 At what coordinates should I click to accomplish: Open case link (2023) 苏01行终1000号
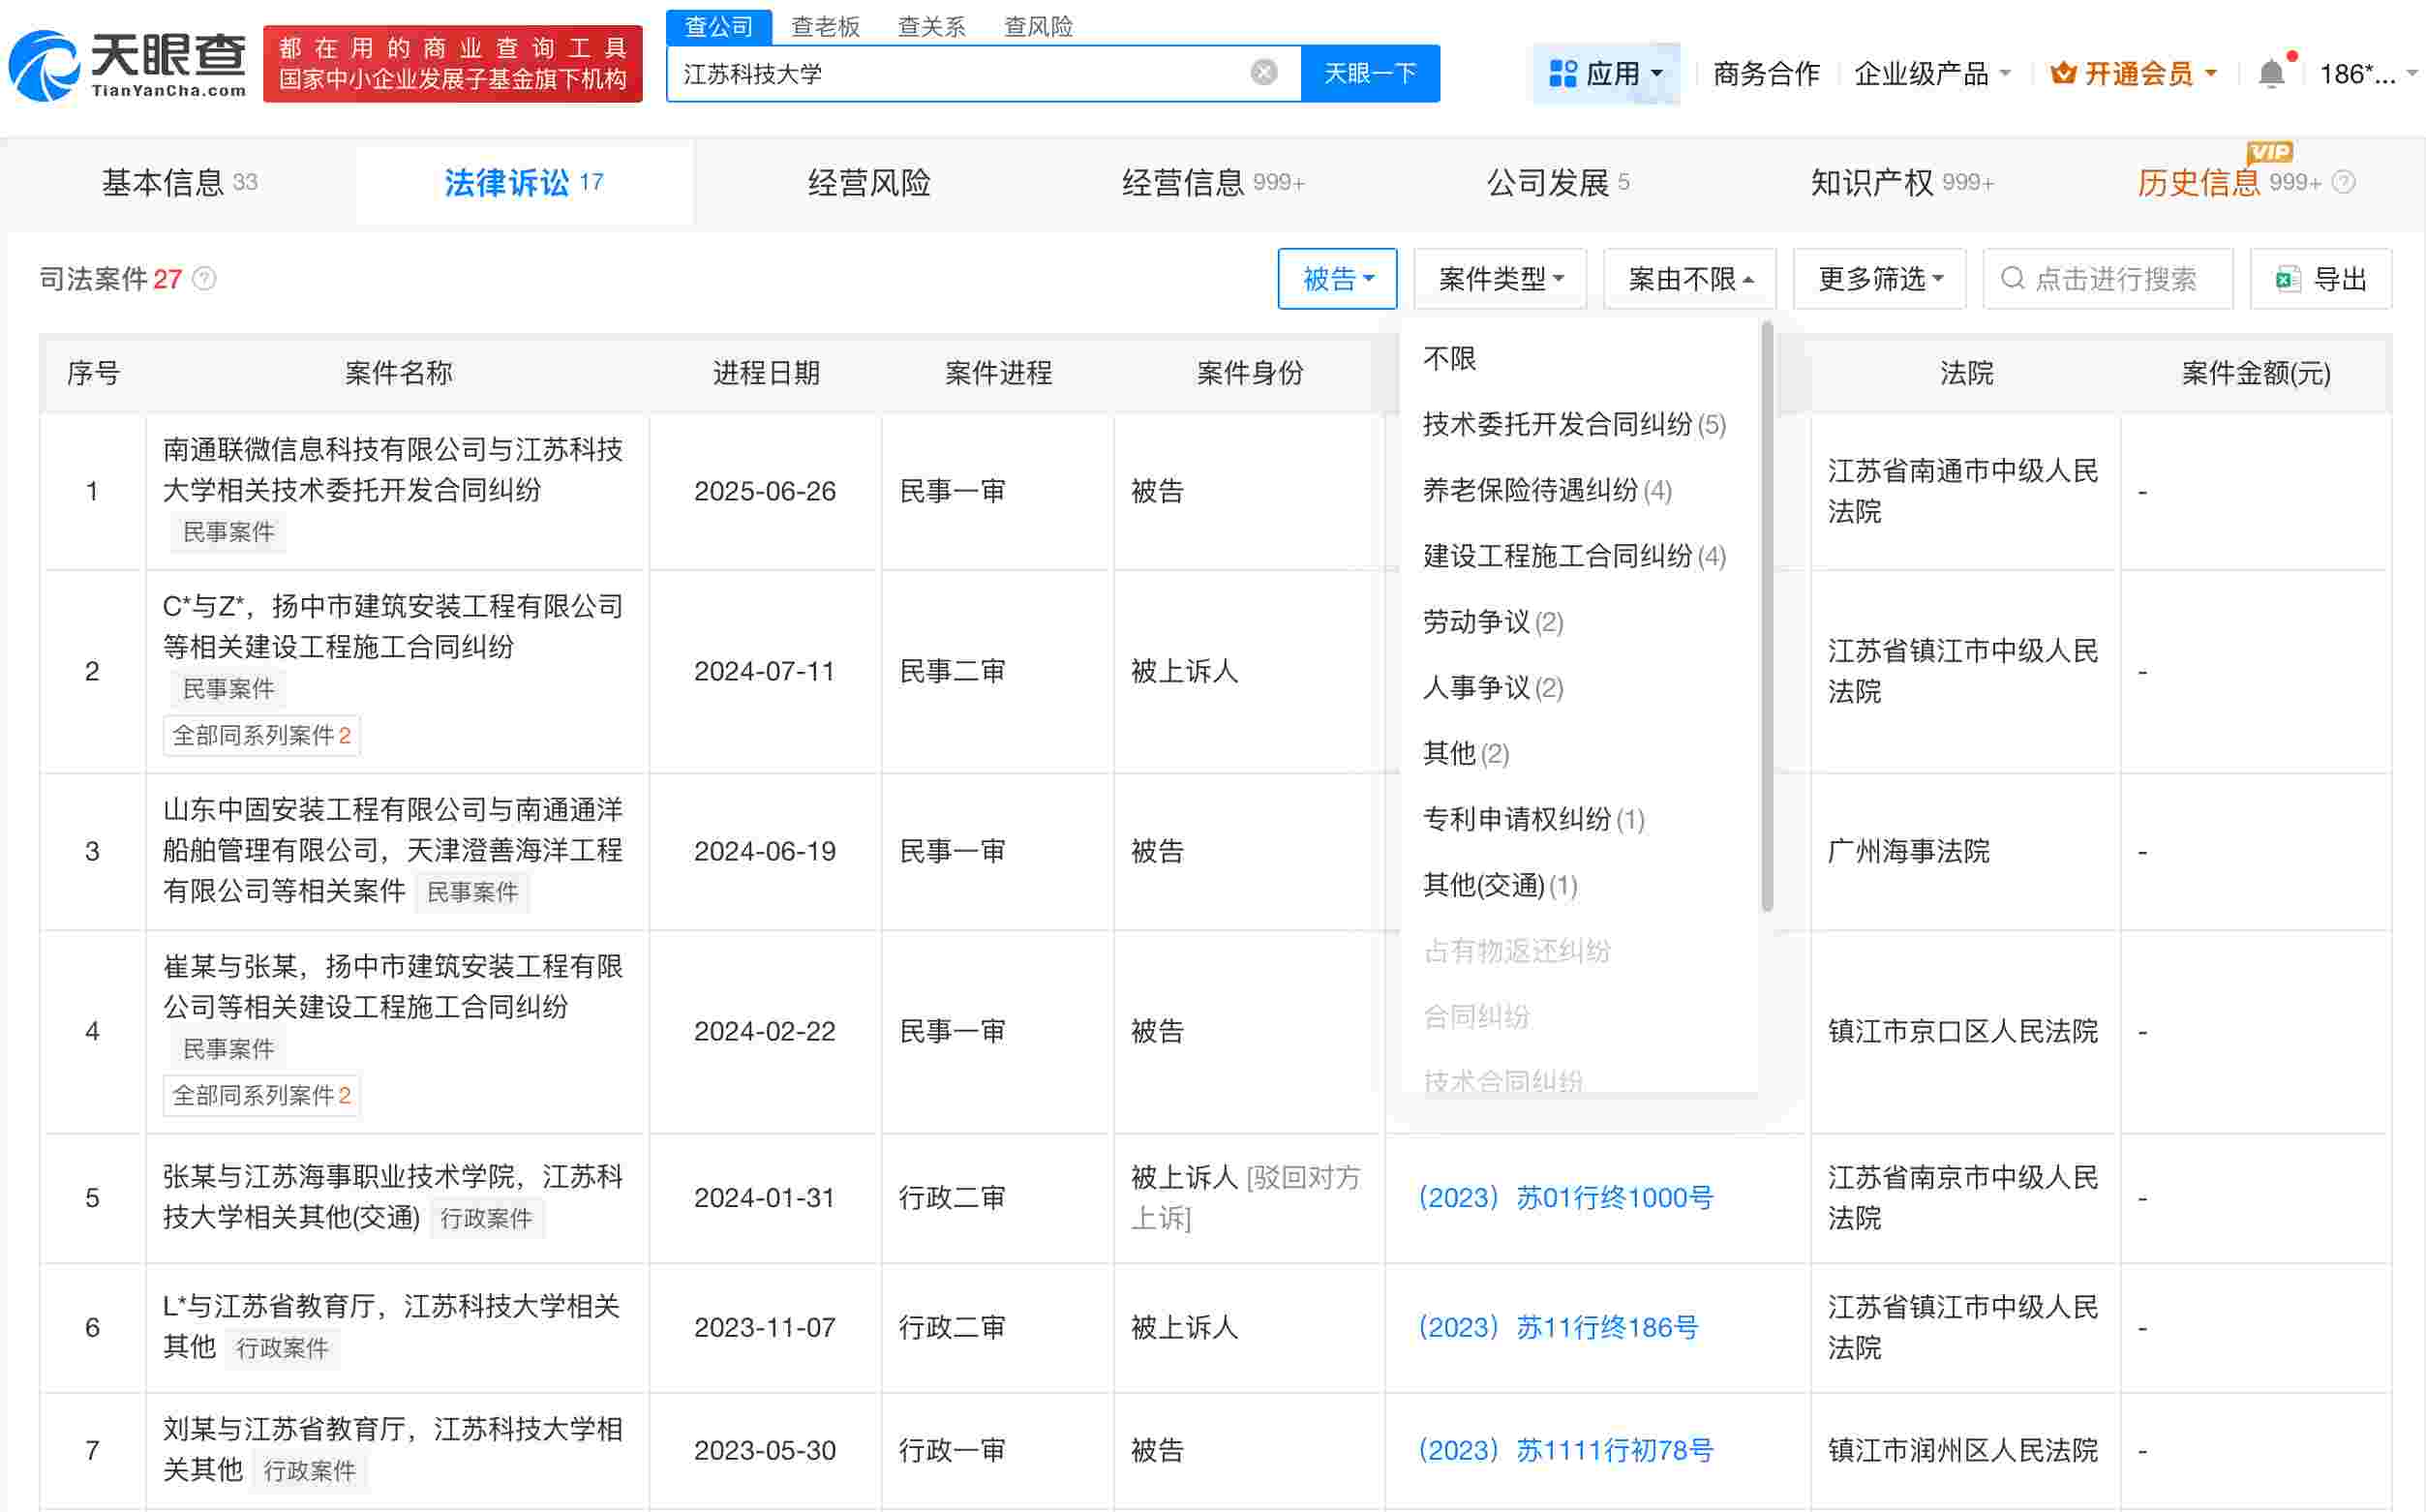[1565, 1197]
